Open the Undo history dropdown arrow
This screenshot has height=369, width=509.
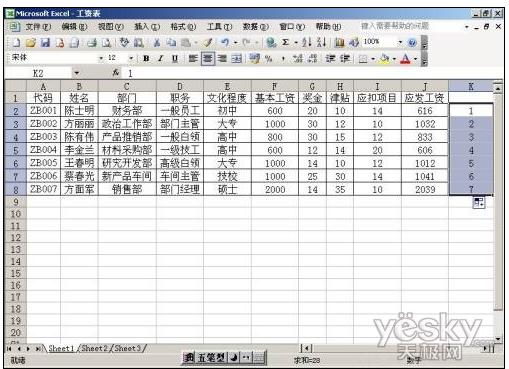pyautogui.click(x=235, y=43)
